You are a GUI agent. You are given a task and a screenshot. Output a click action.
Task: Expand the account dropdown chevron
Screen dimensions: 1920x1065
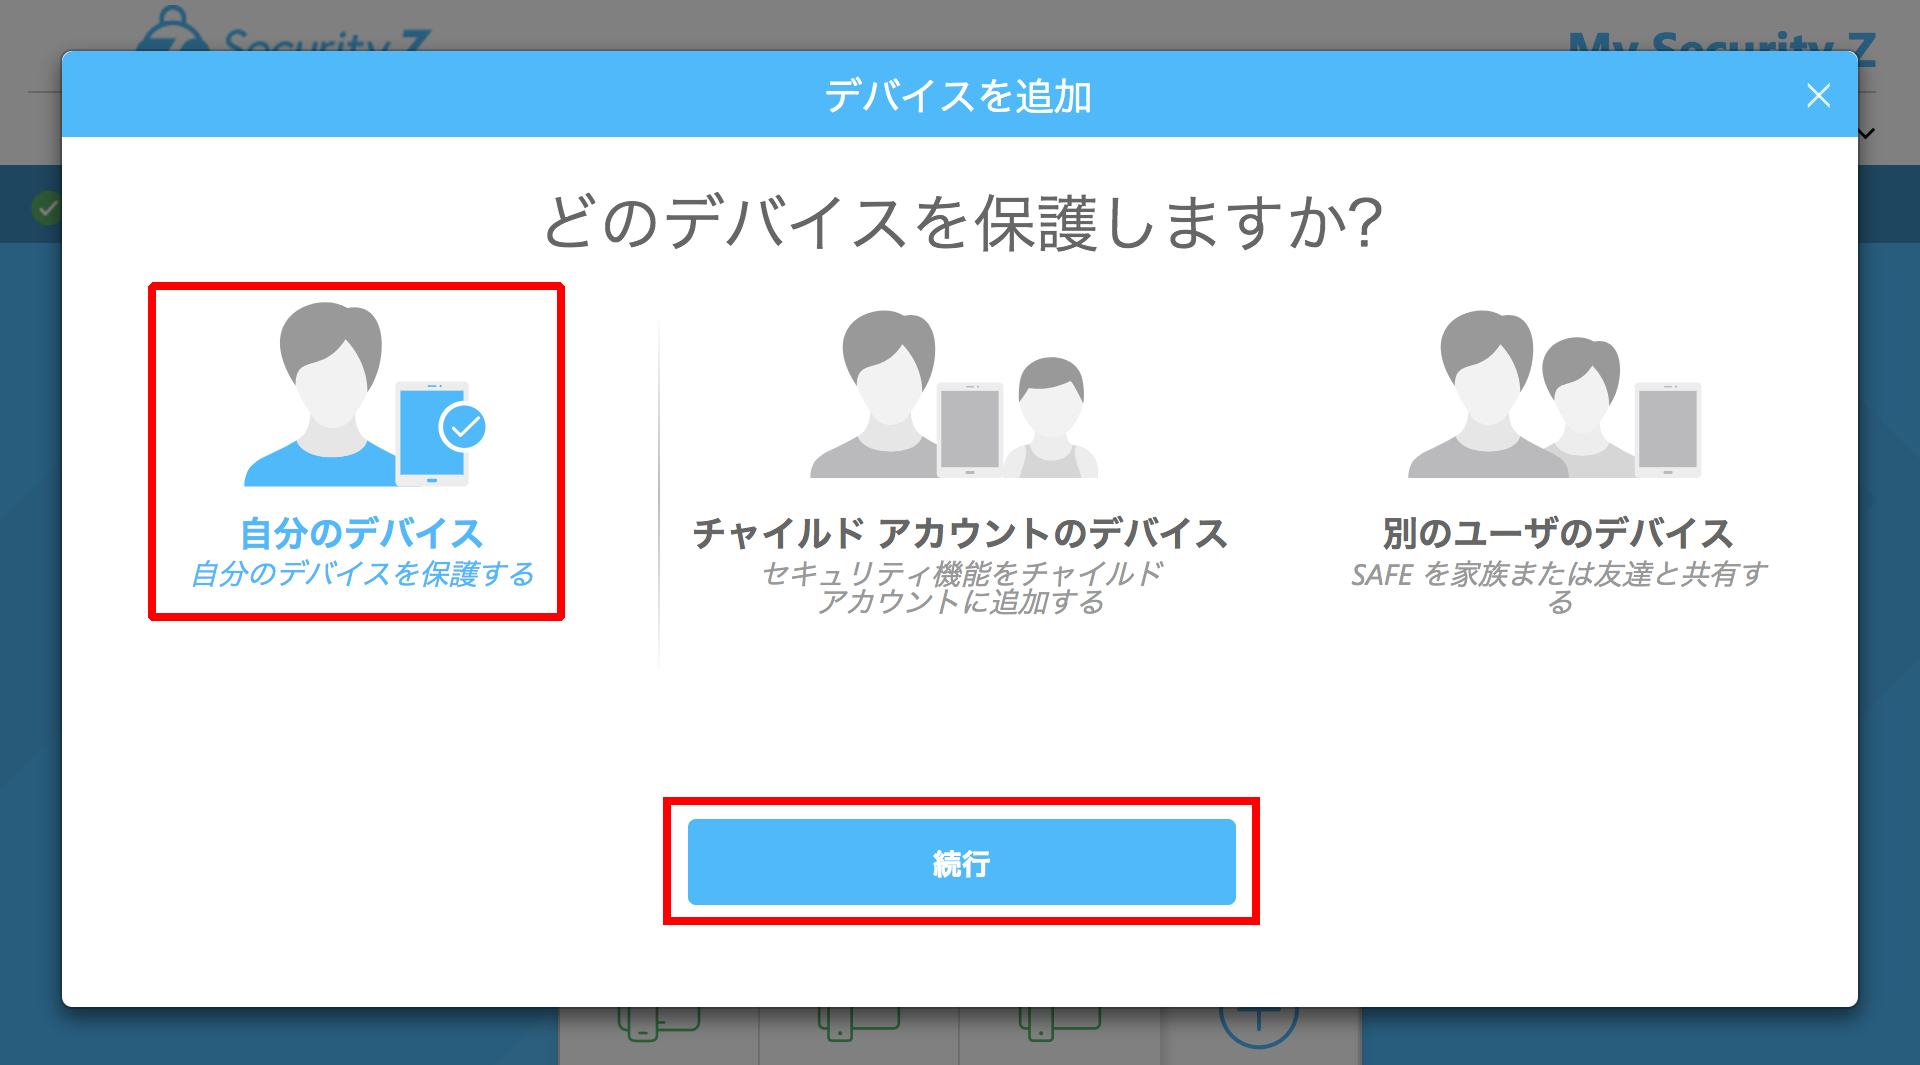(x=1867, y=133)
